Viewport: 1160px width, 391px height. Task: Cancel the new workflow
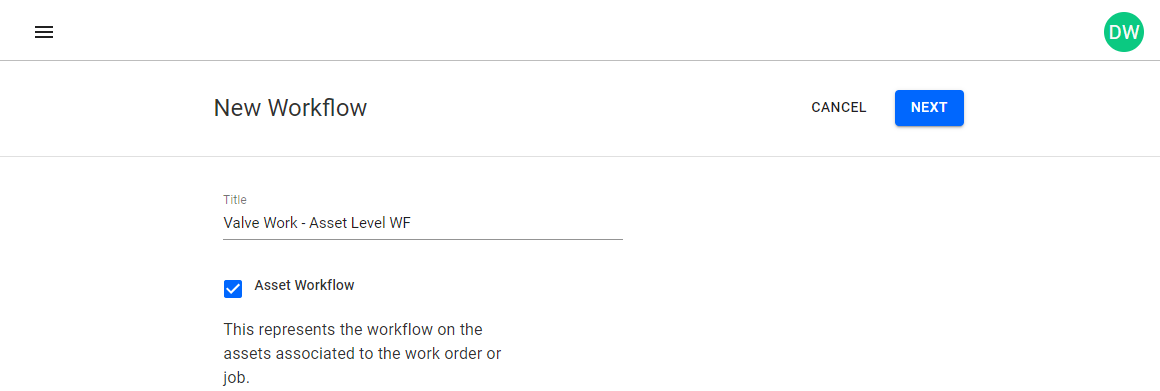pyautogui.click(x=839, y=108)
